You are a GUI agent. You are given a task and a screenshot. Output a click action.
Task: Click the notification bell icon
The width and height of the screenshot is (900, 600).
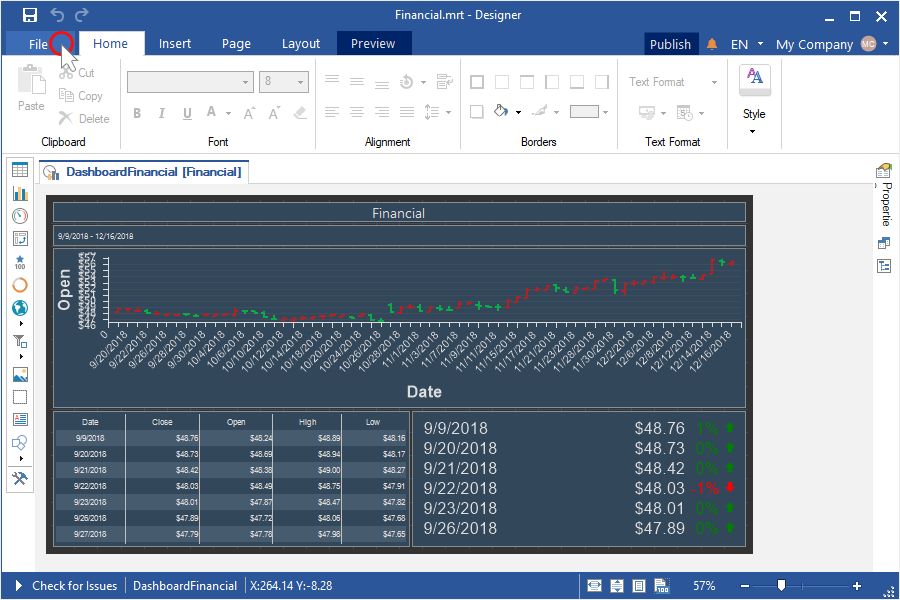click(x=712, y=44)
